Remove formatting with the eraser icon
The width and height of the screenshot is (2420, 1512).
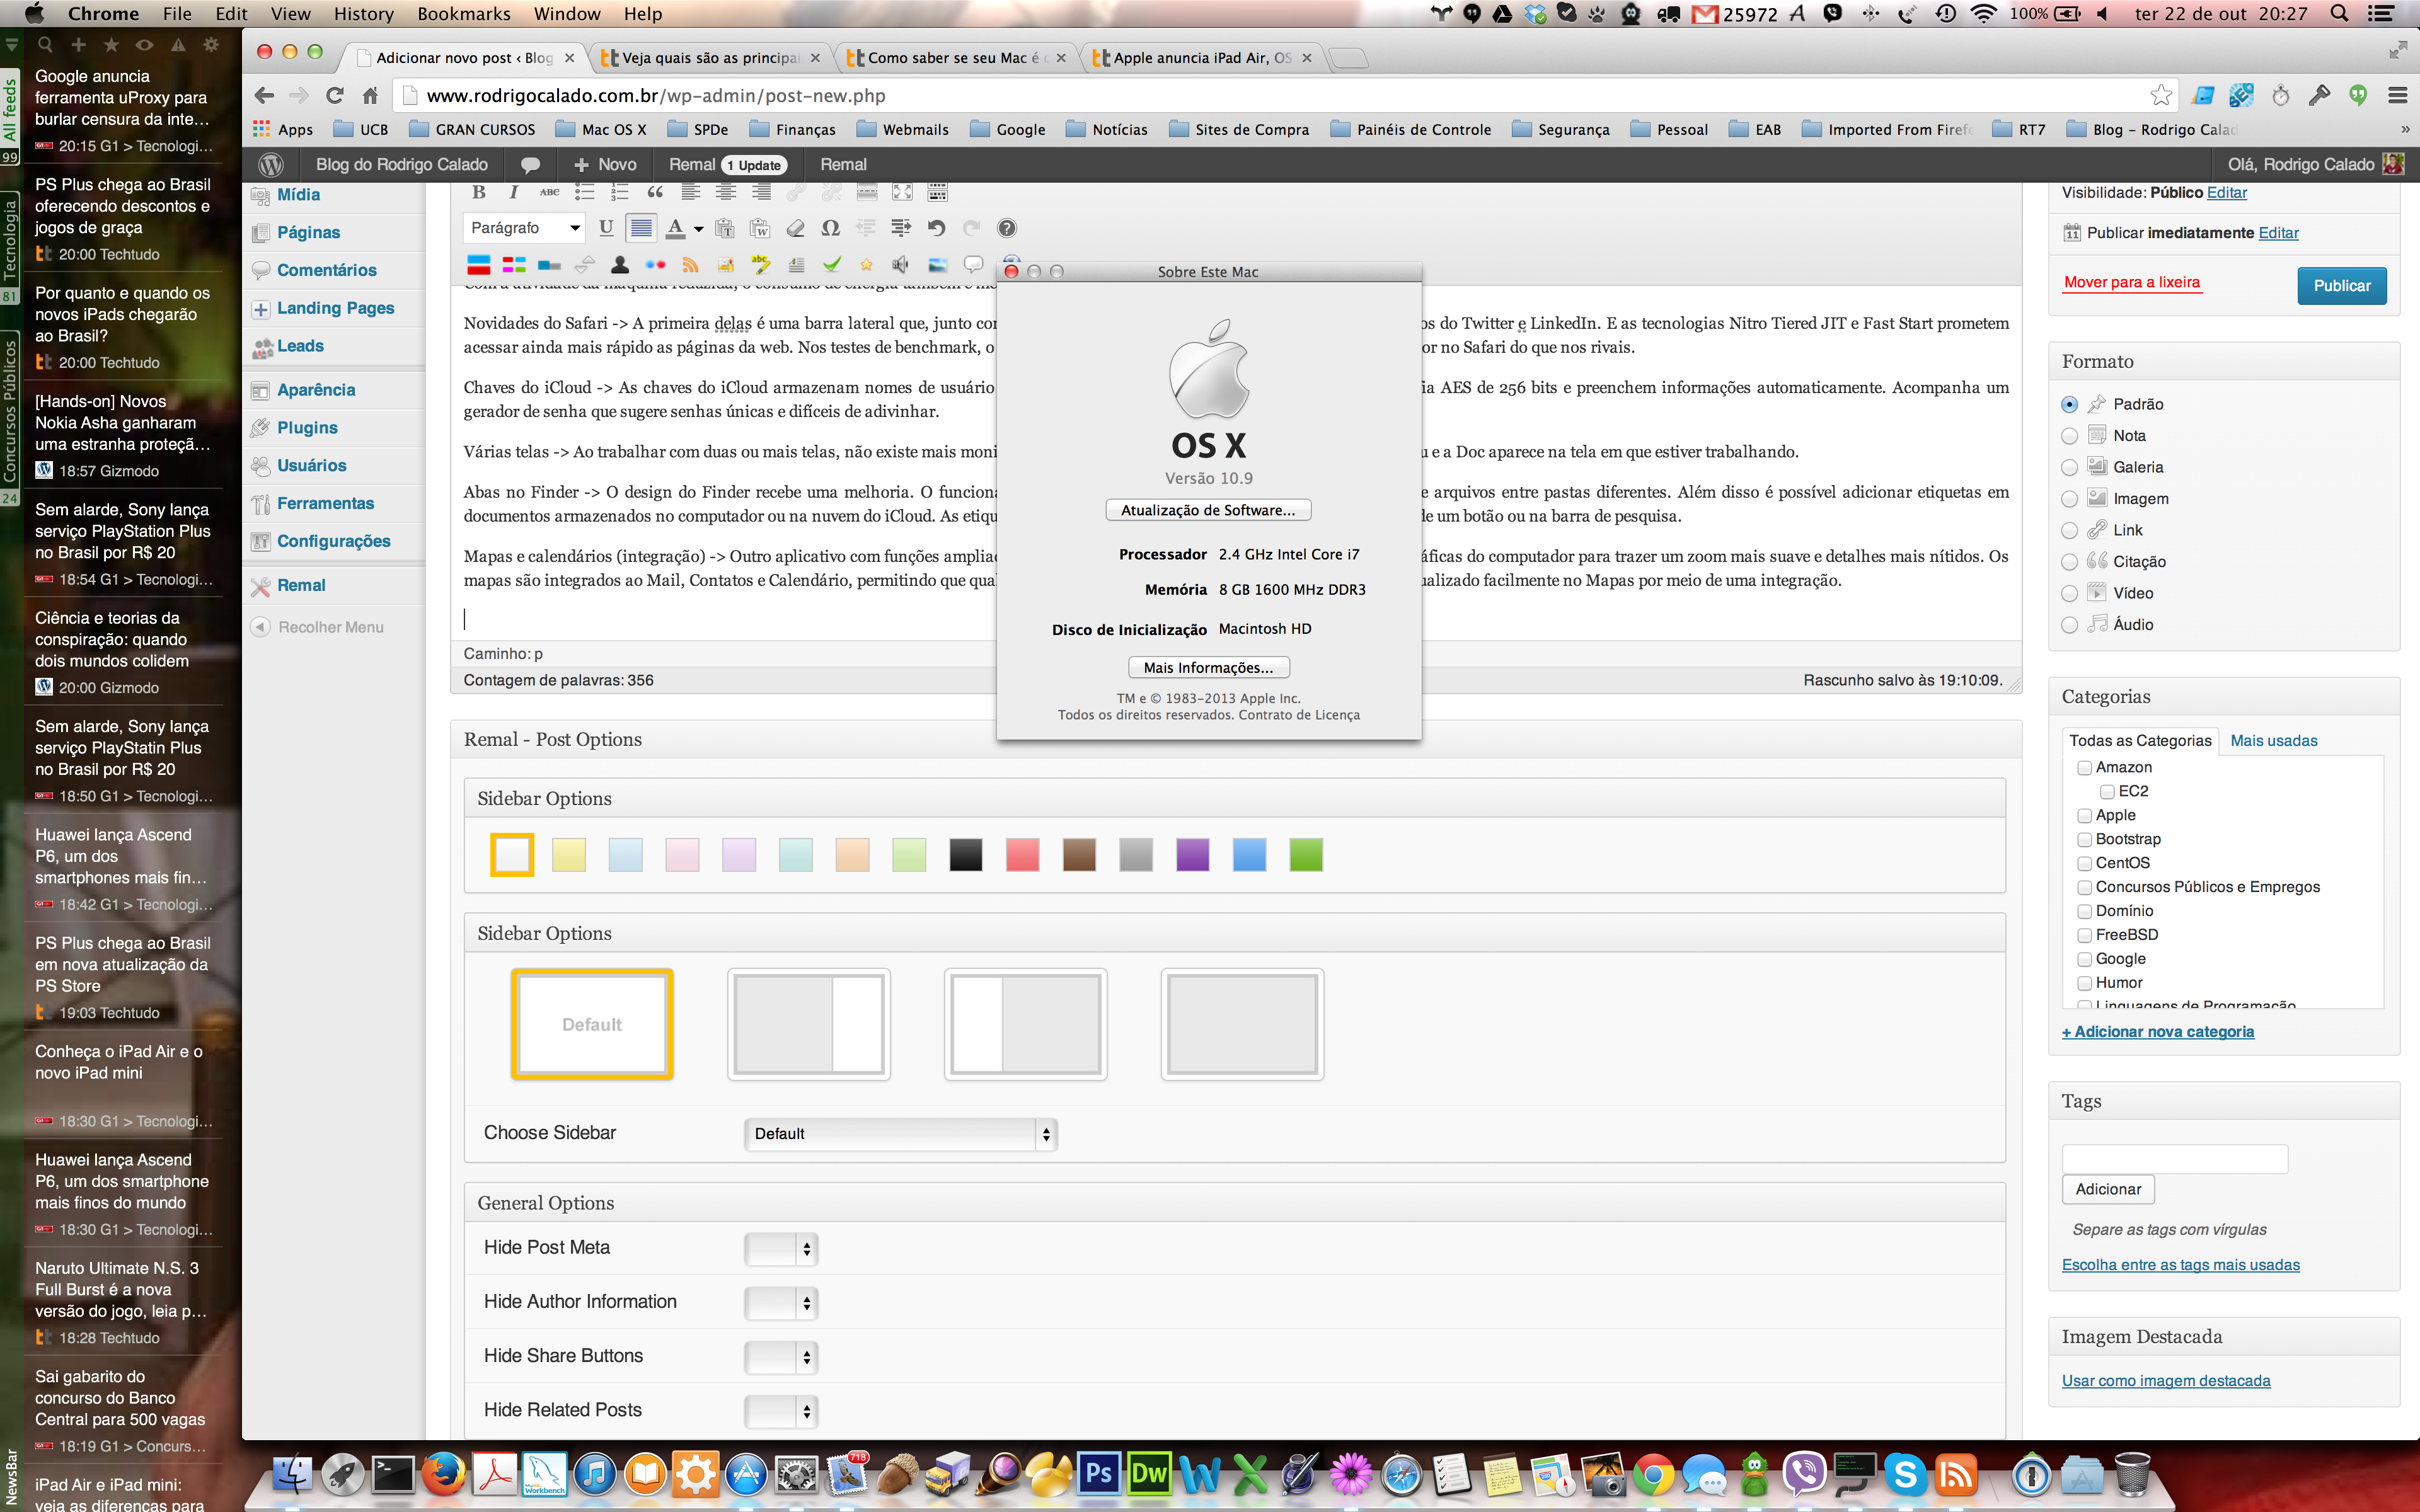[795, 228]
